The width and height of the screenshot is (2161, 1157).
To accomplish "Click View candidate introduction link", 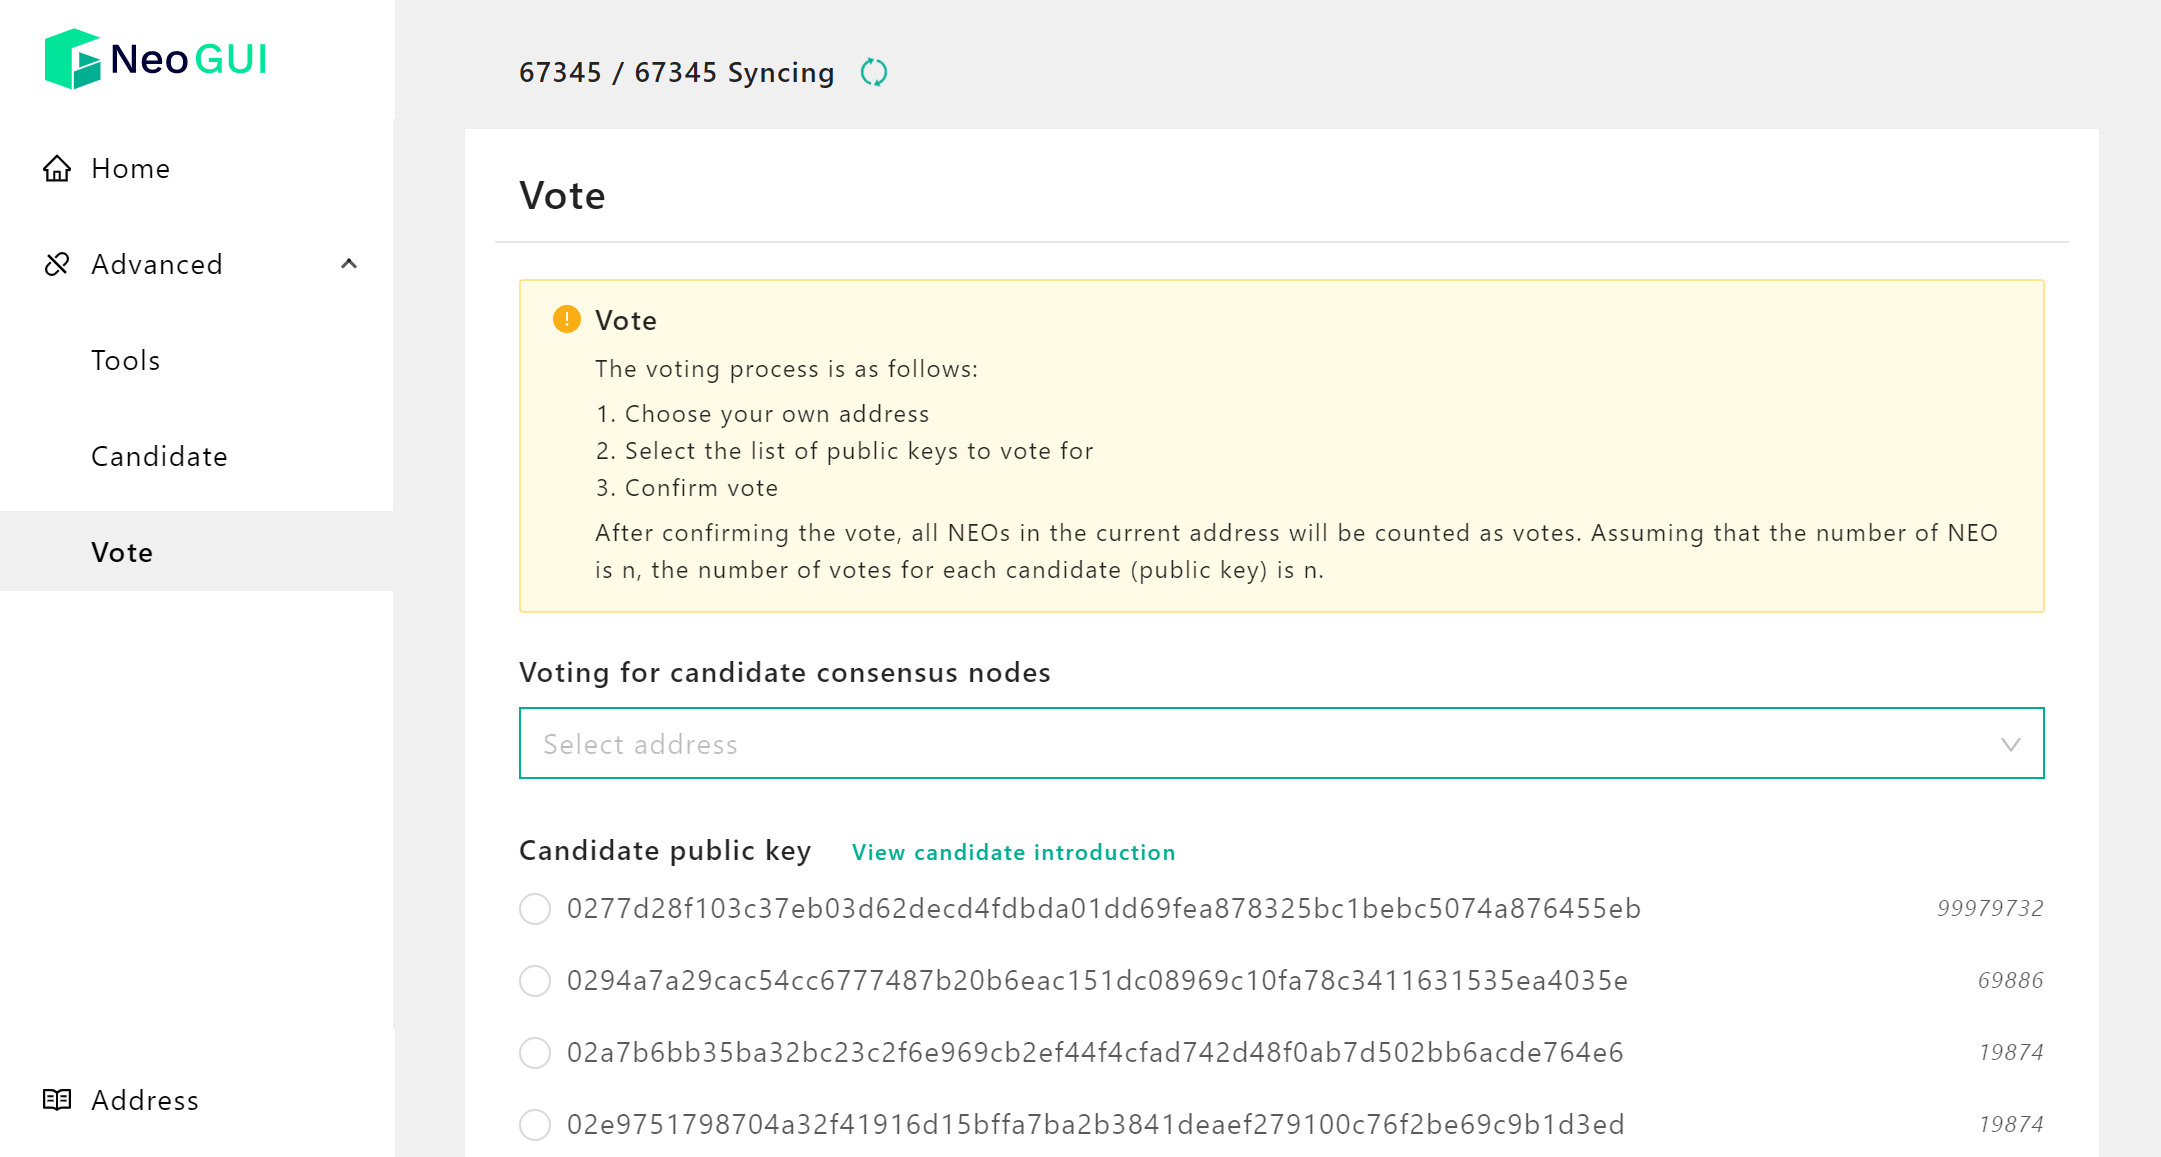I will [x=1014, y=852].
